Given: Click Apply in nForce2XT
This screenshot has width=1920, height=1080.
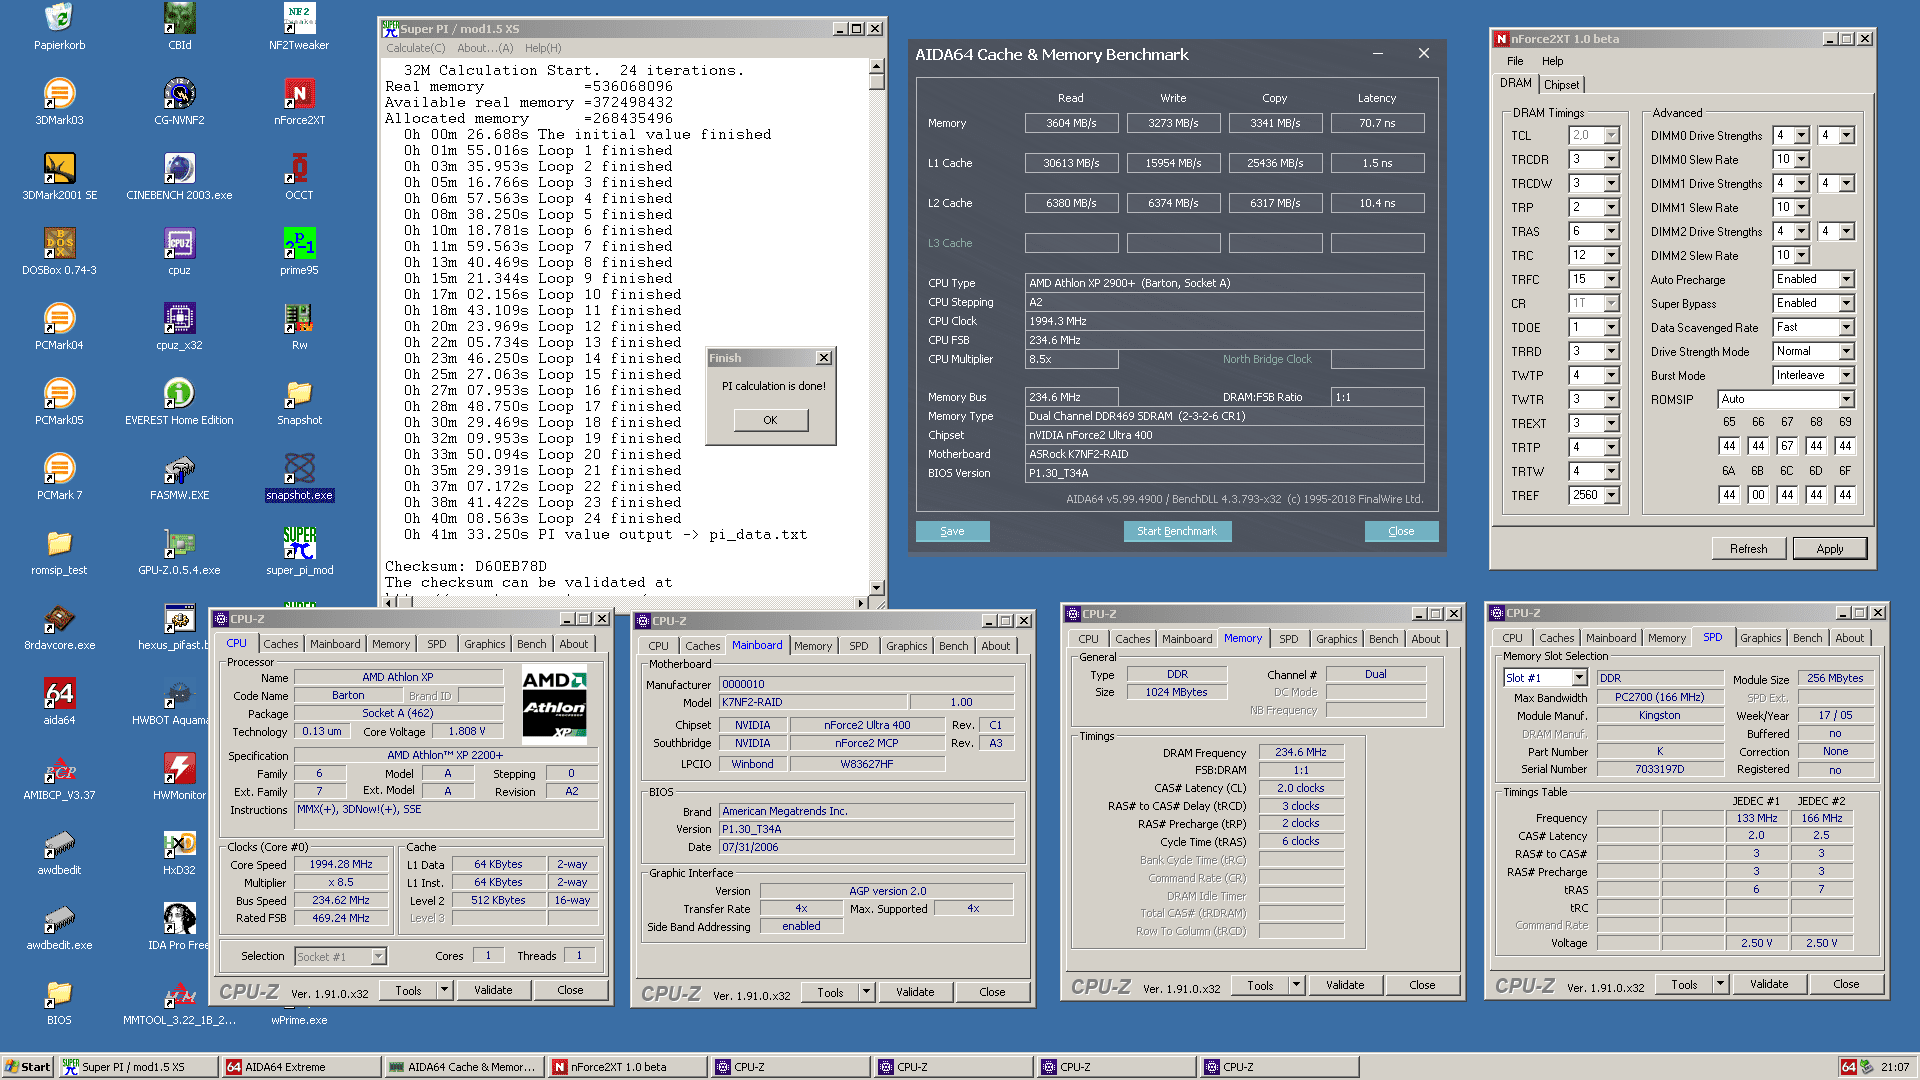Looking at the screenshot, I should click(x=1829, y=548).
